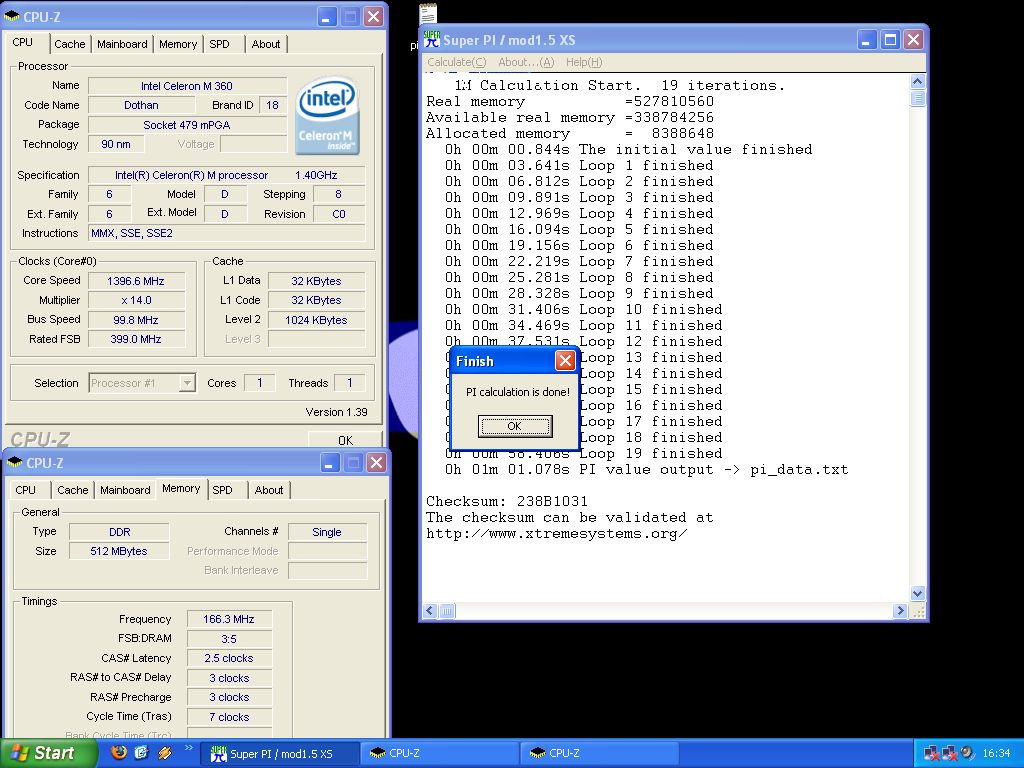
Task: Click the resize grip of Super PI window
Action: coord(918,611)
